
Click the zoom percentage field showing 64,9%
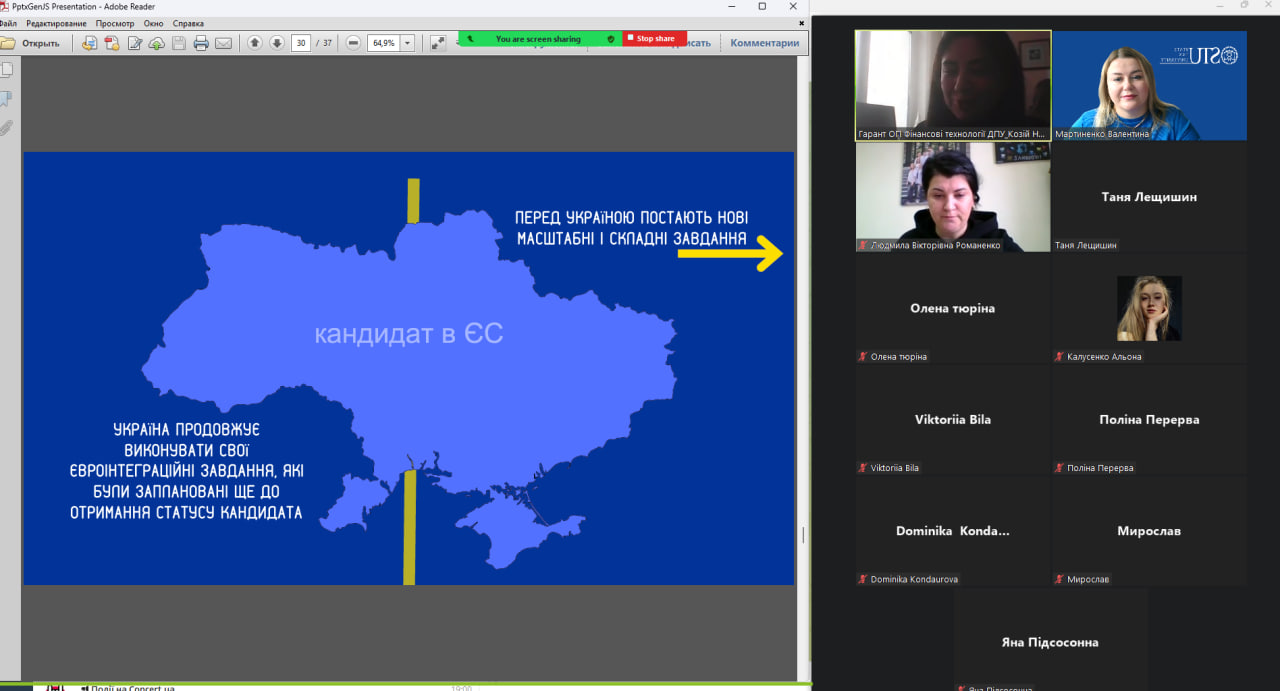tap(383, 43)
